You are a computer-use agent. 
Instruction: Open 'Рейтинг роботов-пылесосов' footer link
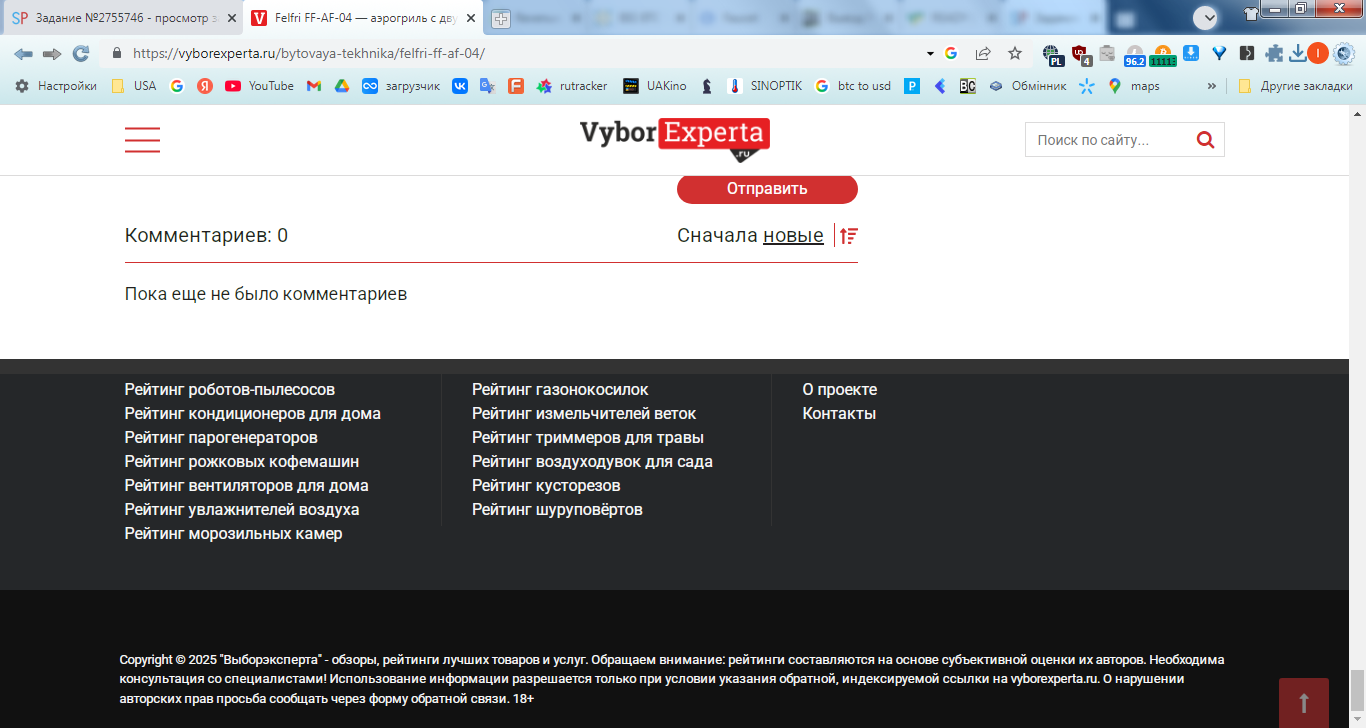point(230,390)
